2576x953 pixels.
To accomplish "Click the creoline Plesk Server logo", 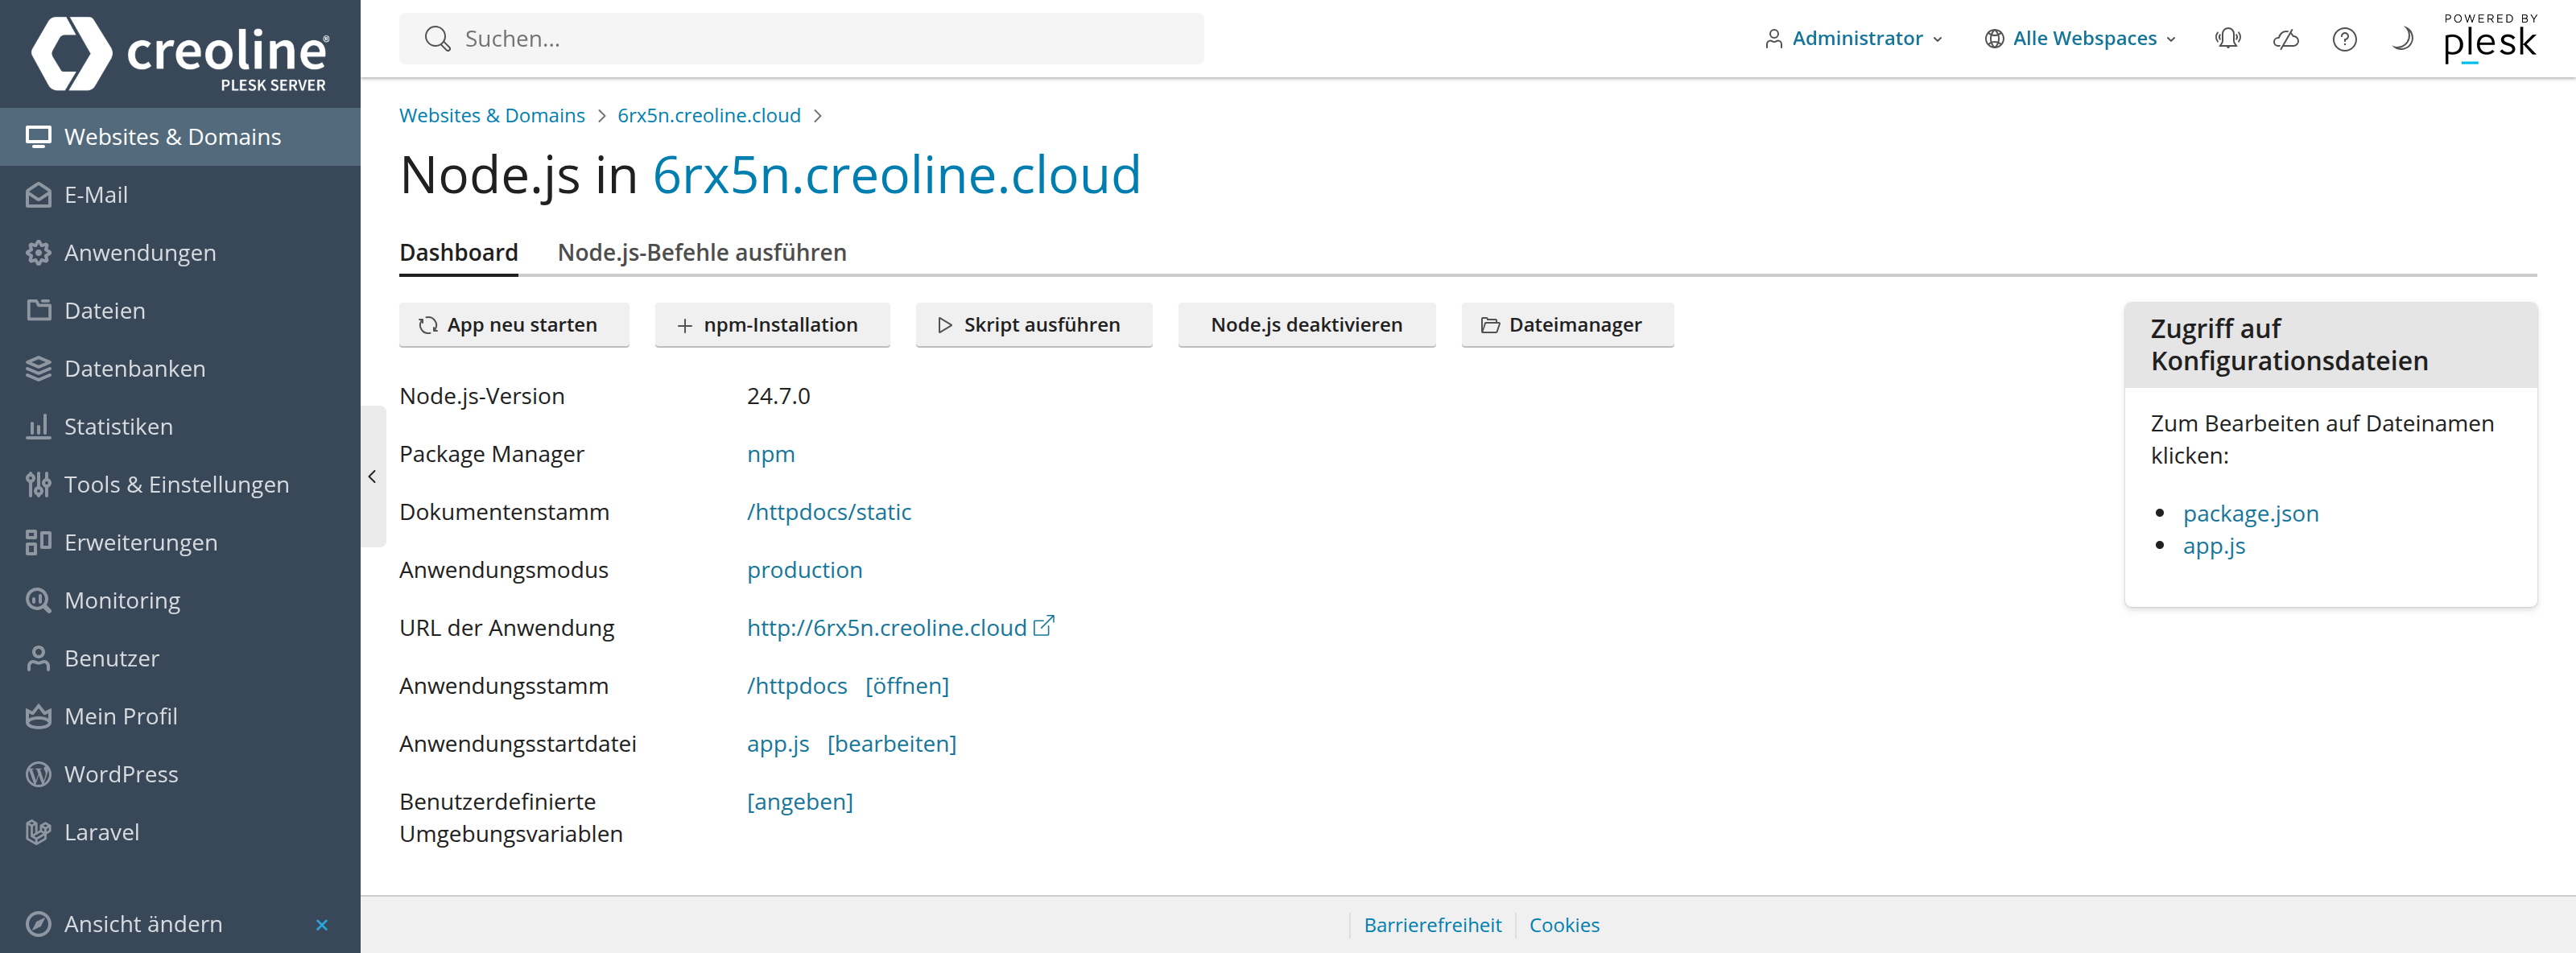I will [x=179, y=53].
